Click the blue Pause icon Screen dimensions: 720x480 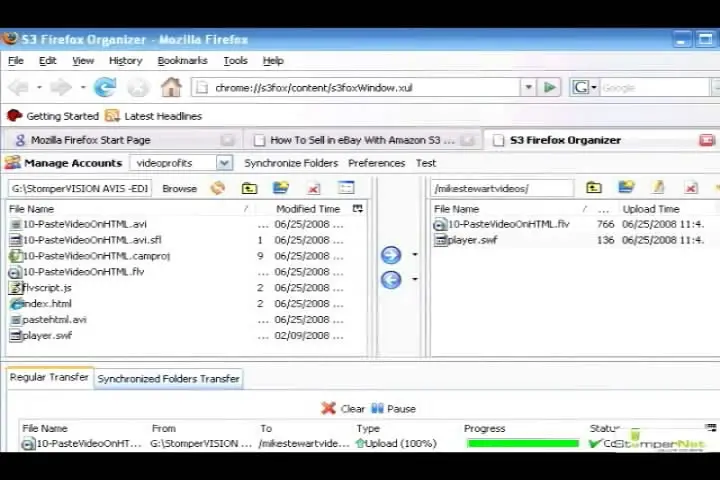377,408
